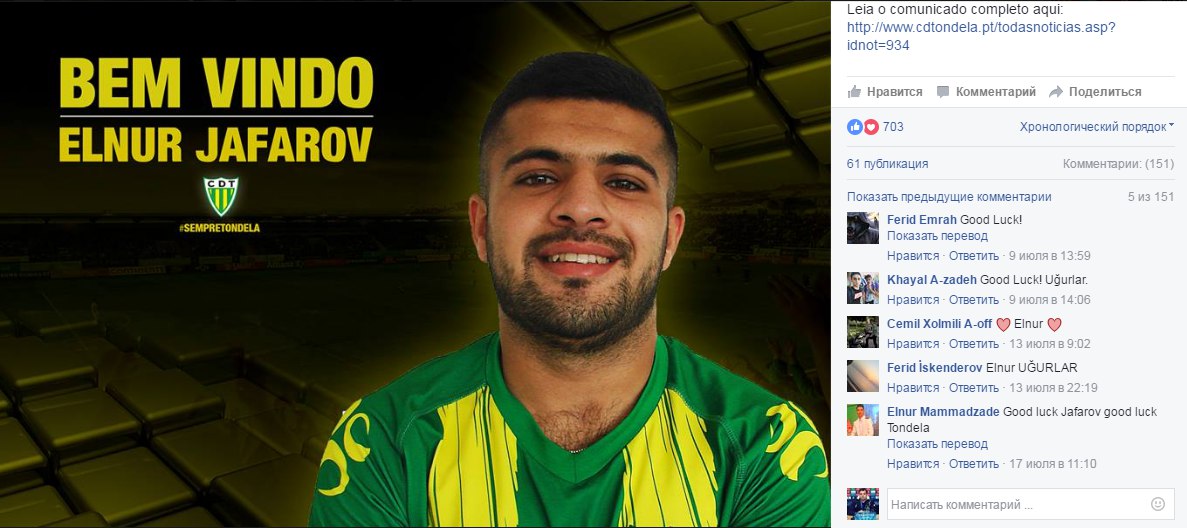
Task: Open Elnur Mammadzade's profile name
Action: pyautogui.click(x=943, y=412)
